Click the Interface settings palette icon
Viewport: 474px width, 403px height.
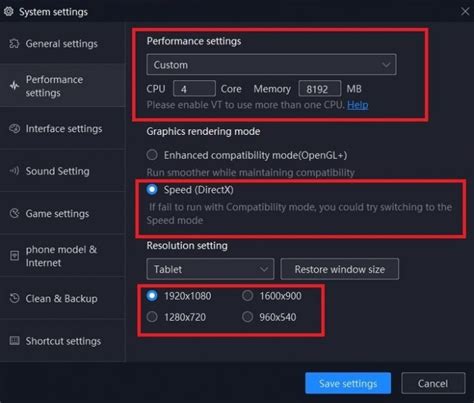(14, 129)
